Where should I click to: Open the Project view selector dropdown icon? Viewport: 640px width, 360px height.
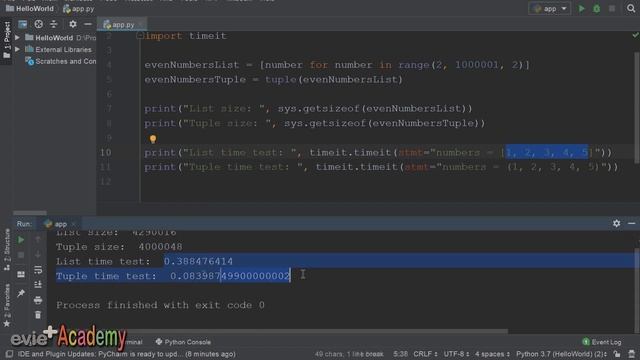point(22,24)
